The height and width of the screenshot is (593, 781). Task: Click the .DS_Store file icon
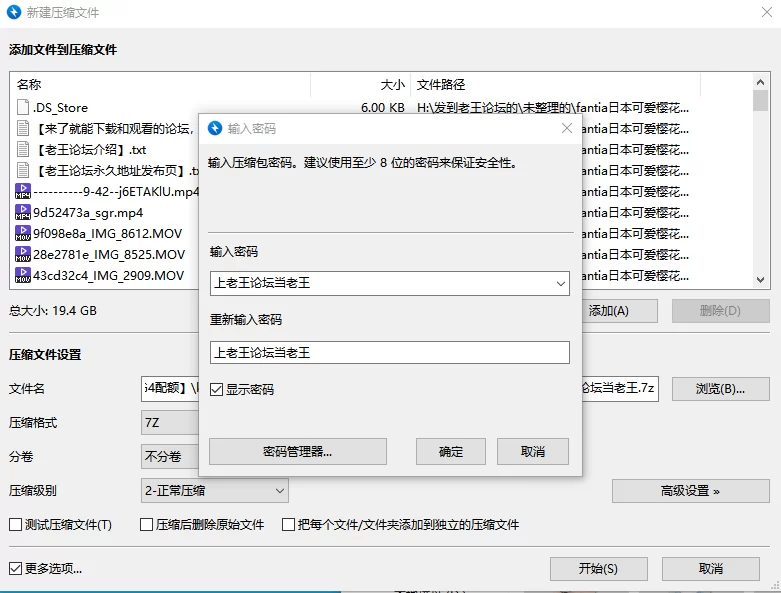[x=23, y=107]
